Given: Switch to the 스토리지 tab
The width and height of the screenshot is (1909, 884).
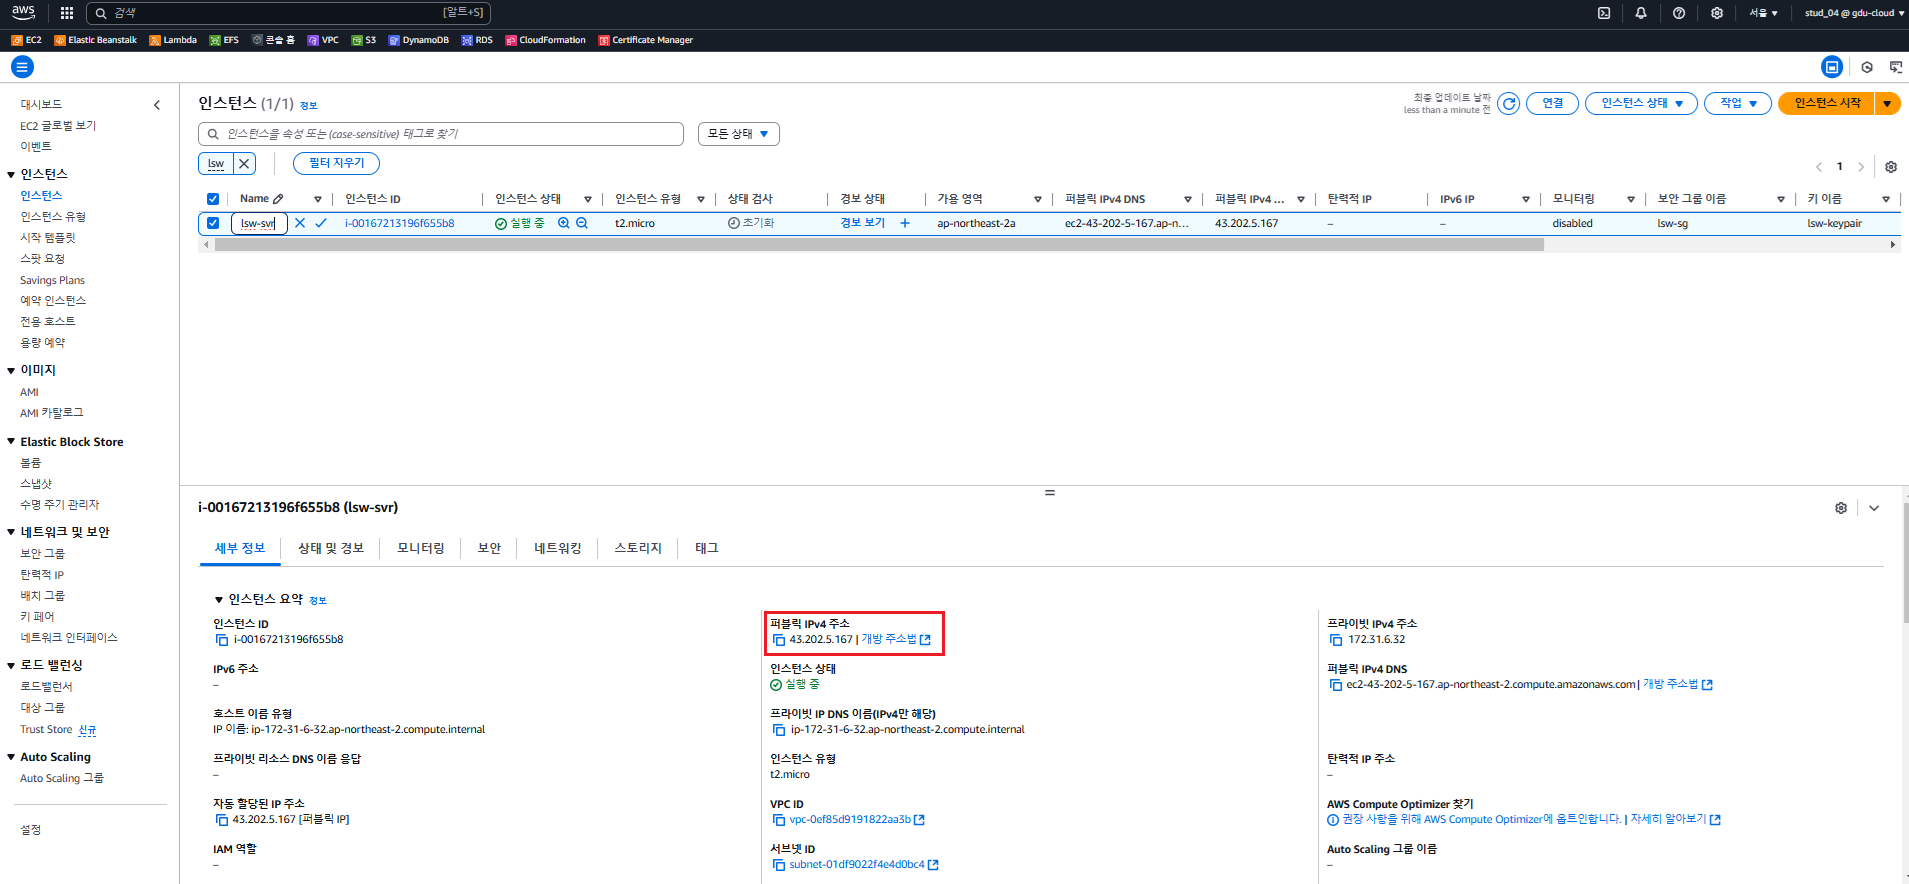Looking at the screenshot, I should (x=638, y=549).
